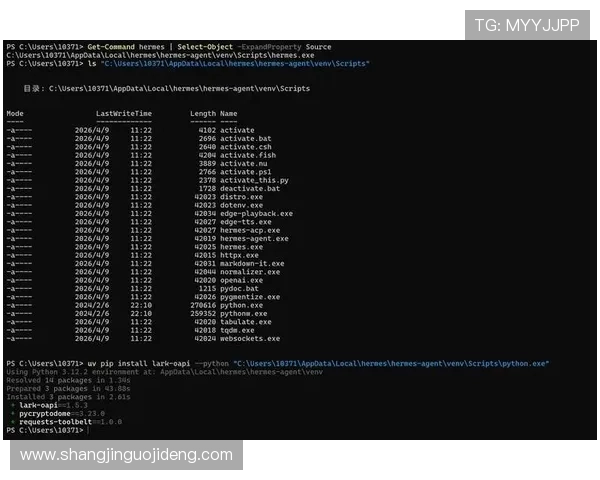Click the Name column header
The image size is (600, 480).
click(228, 113)
